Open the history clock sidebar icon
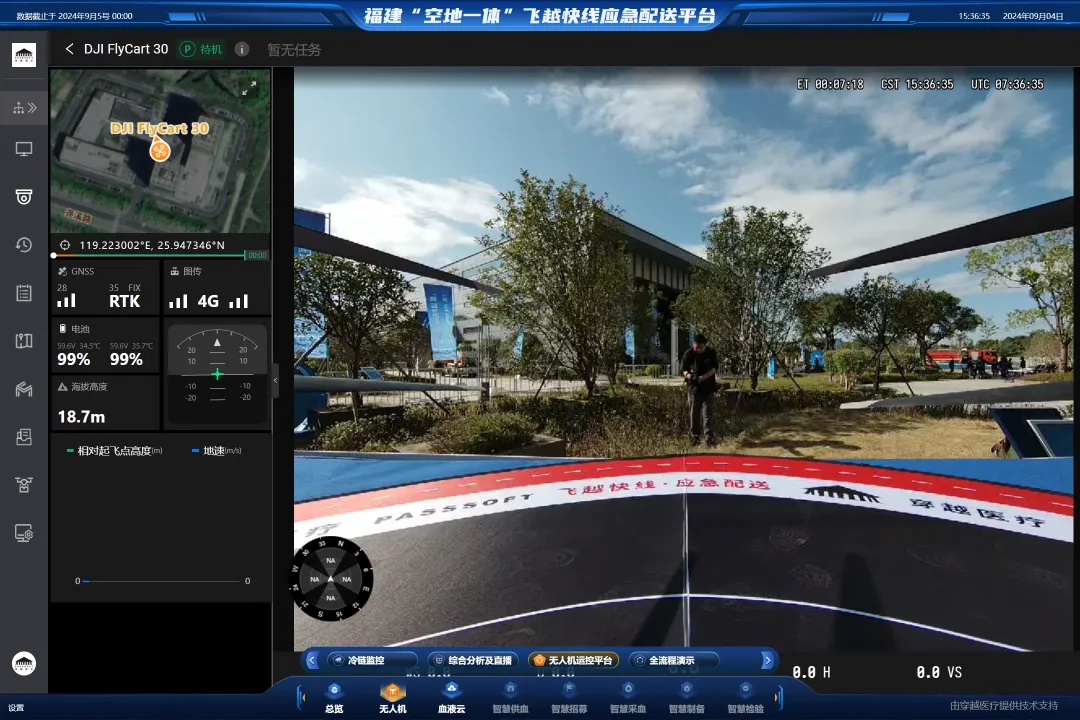1080x720 pixels. click(24, 245)
